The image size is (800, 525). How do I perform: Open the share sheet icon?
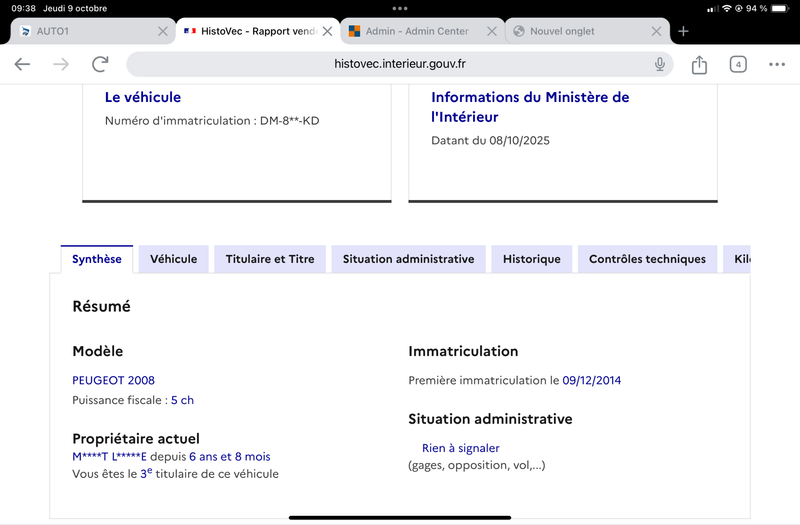pyautogui.click(x=699, y=65)
